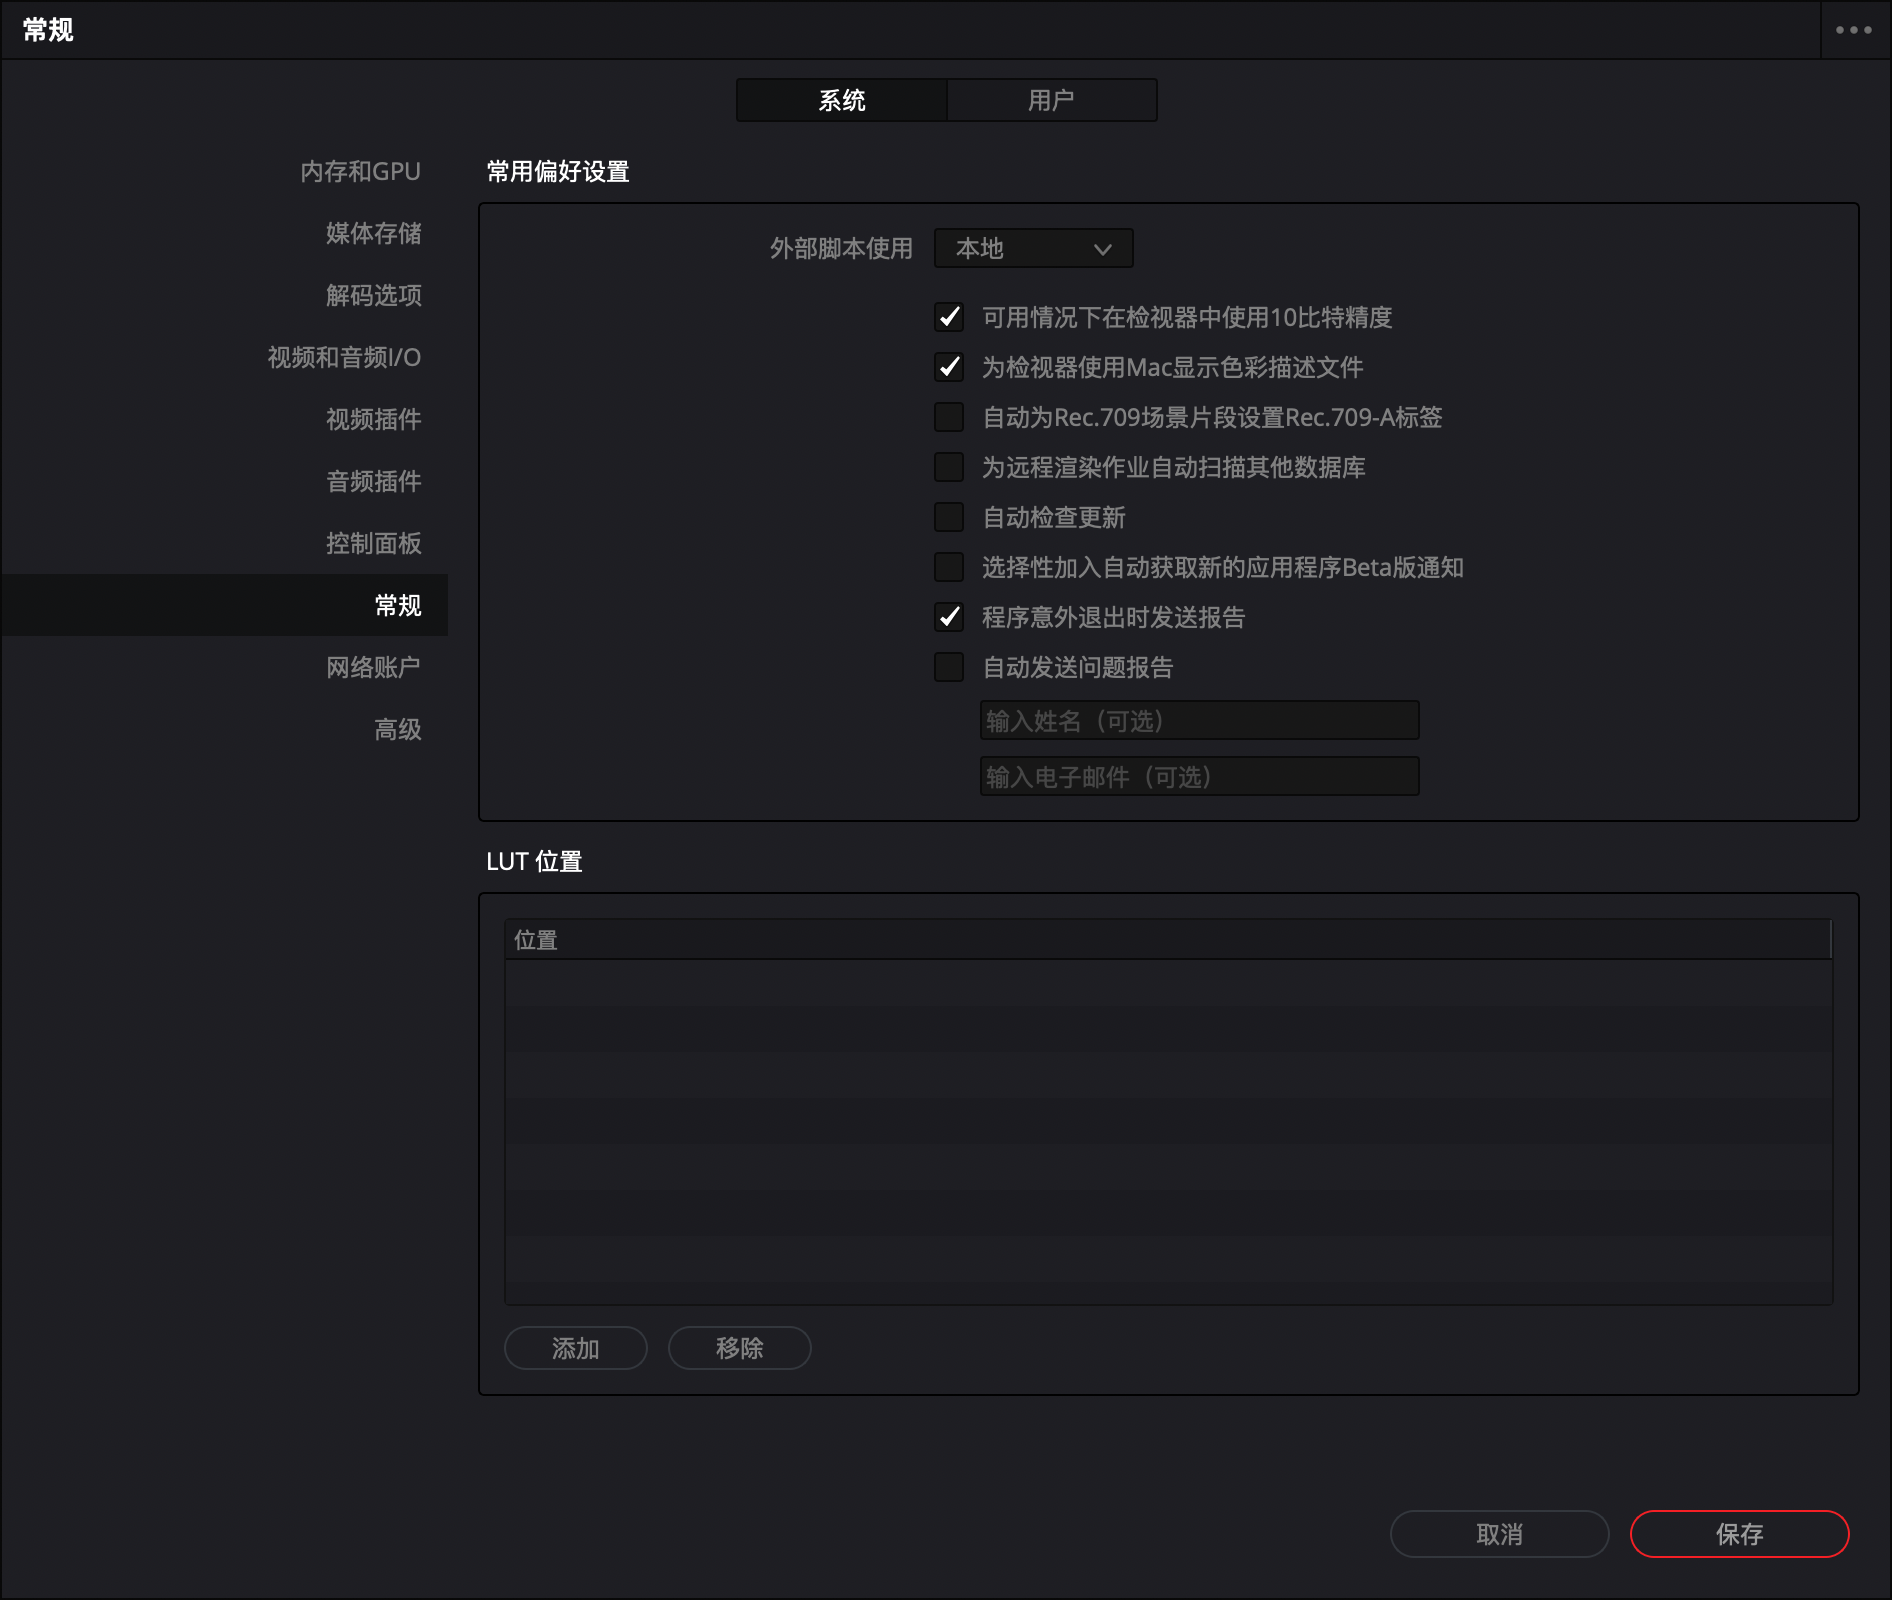Disable the Mac显示色彩描述文件 checkbox
Image resolution: width=1892 pixels, height=1600 pixels.
click(949, 367)
